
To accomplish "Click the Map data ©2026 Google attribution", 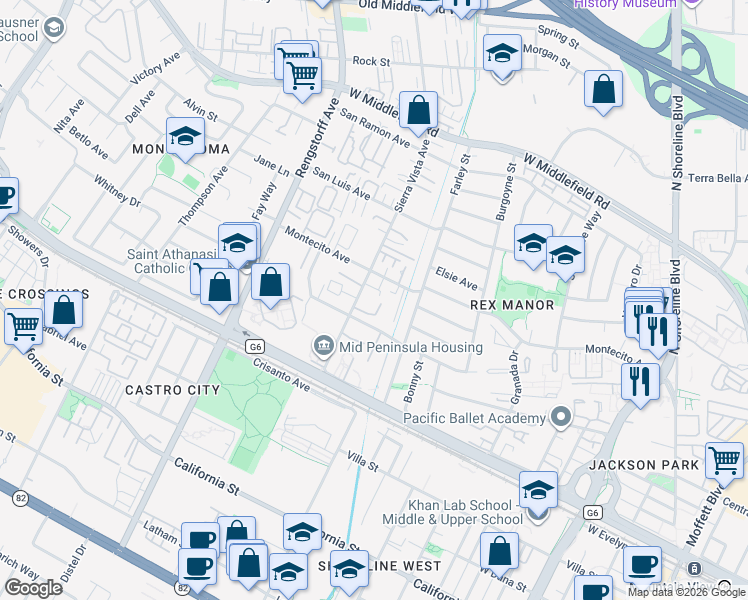I will click(x=686, y=593).
